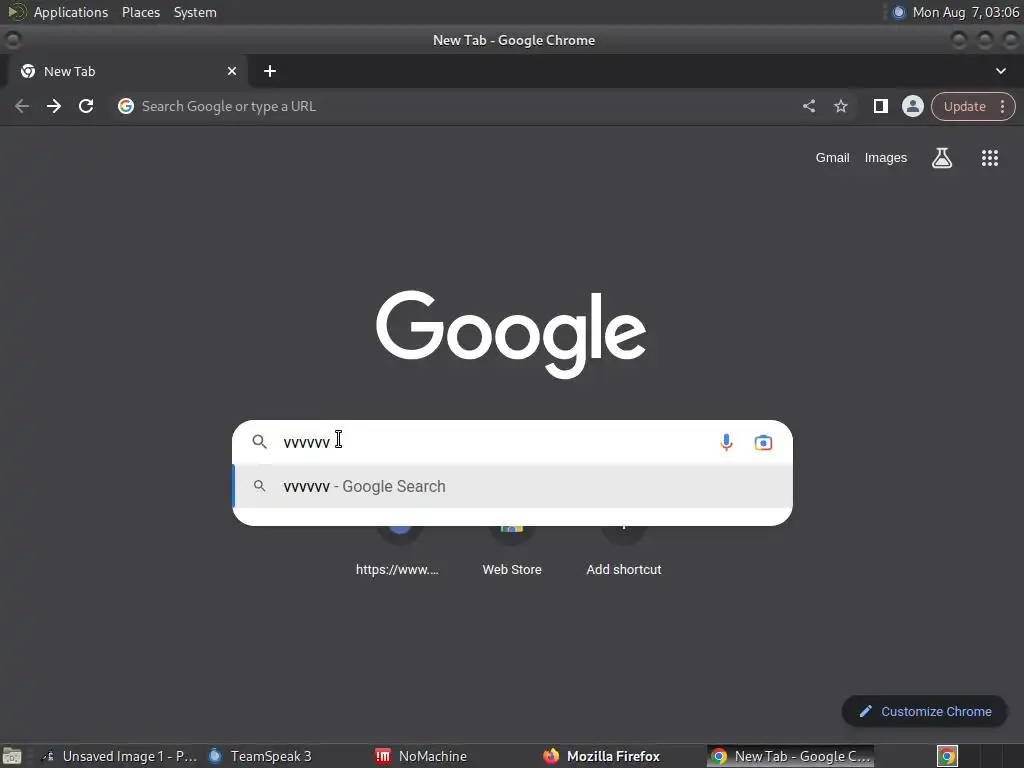Click Customize Chrome button

925,711
